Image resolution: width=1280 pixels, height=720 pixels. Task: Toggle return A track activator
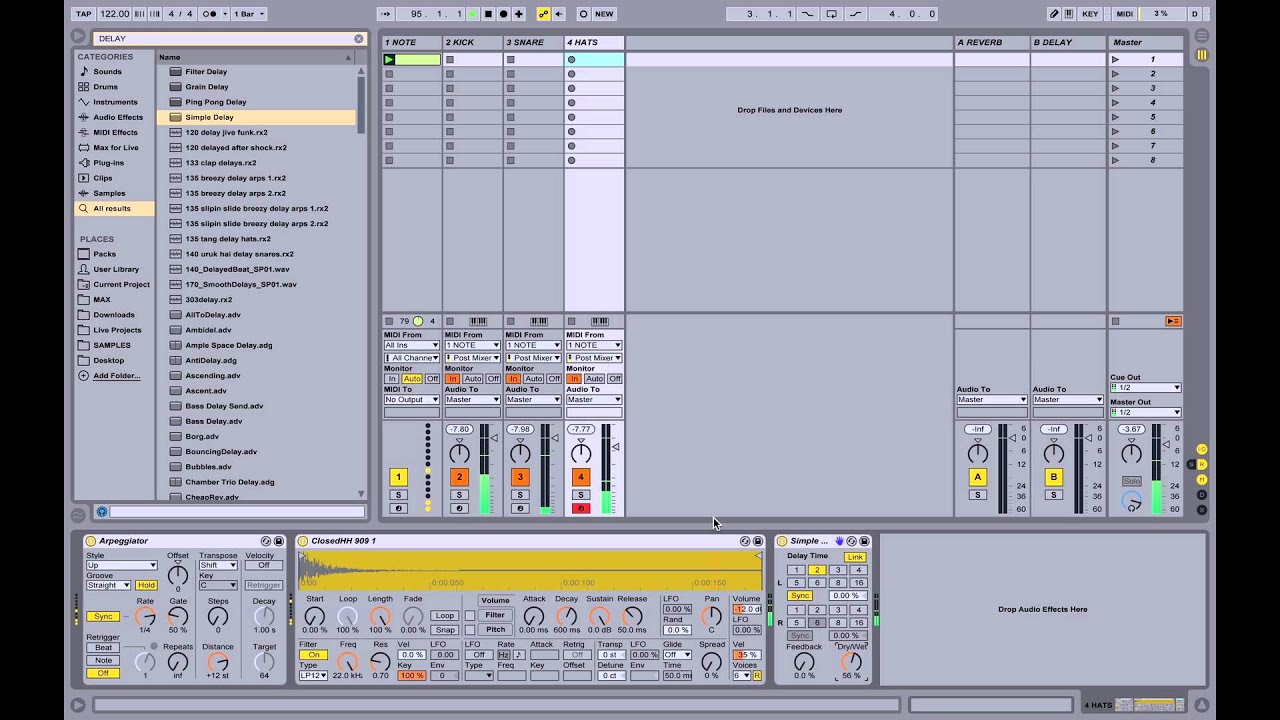pos(978,477)
